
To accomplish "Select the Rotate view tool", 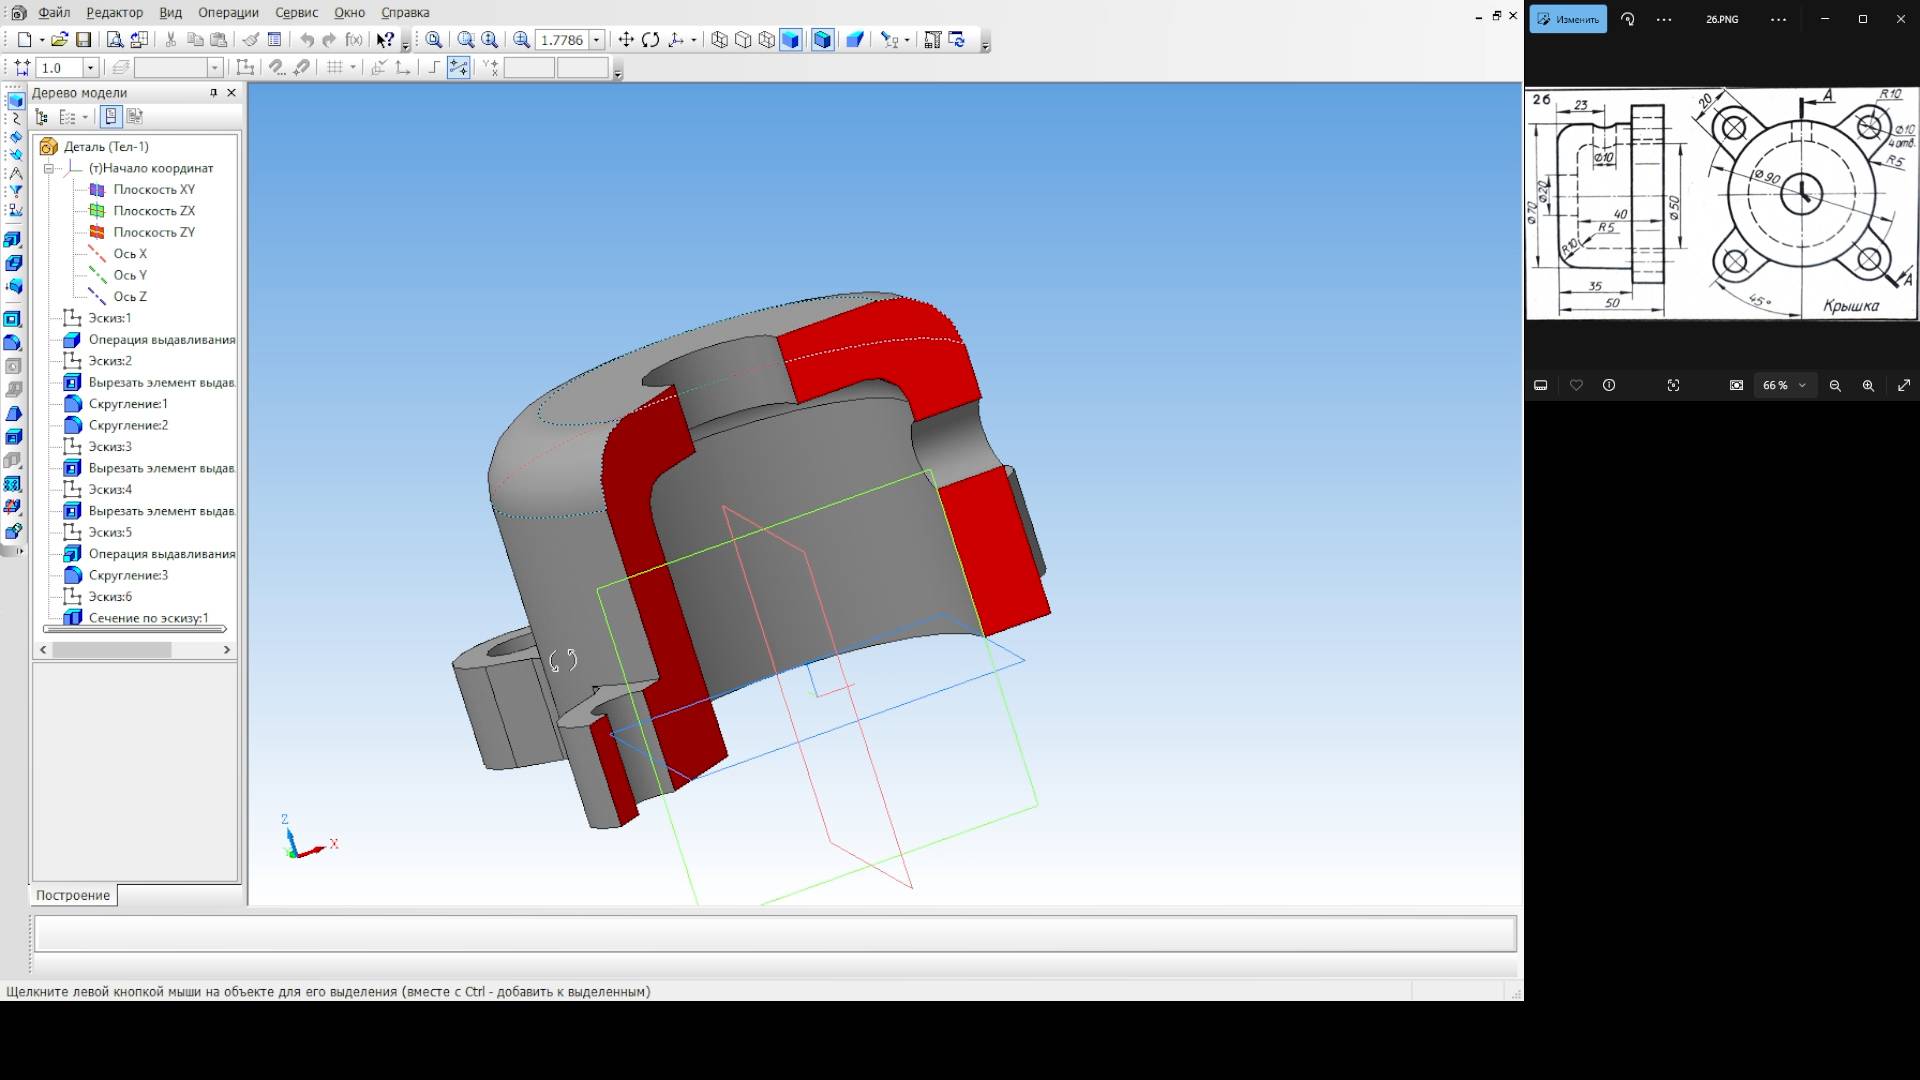I will coord(651,40).
